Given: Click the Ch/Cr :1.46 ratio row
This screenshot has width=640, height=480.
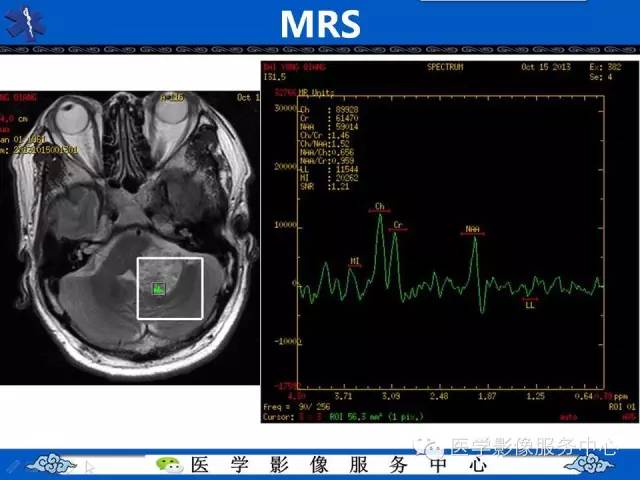Looking at the screenshot, I should [324, 136].
